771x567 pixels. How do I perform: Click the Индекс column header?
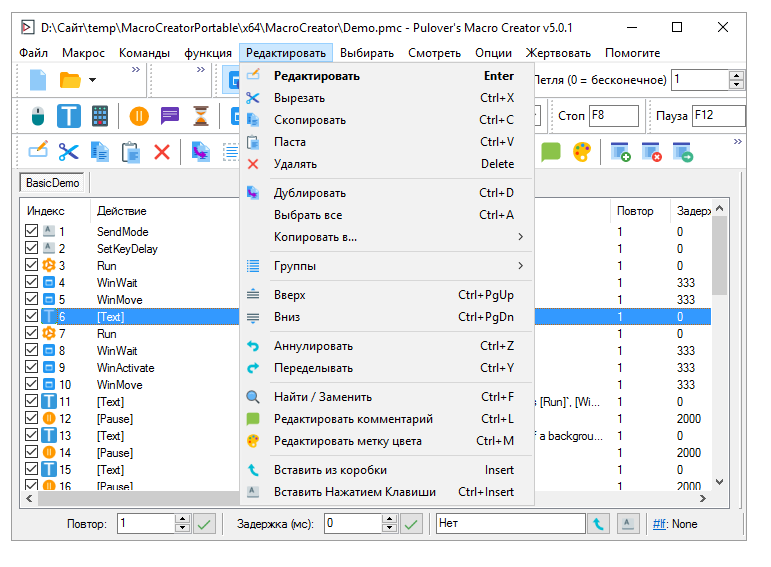(55, 211)
